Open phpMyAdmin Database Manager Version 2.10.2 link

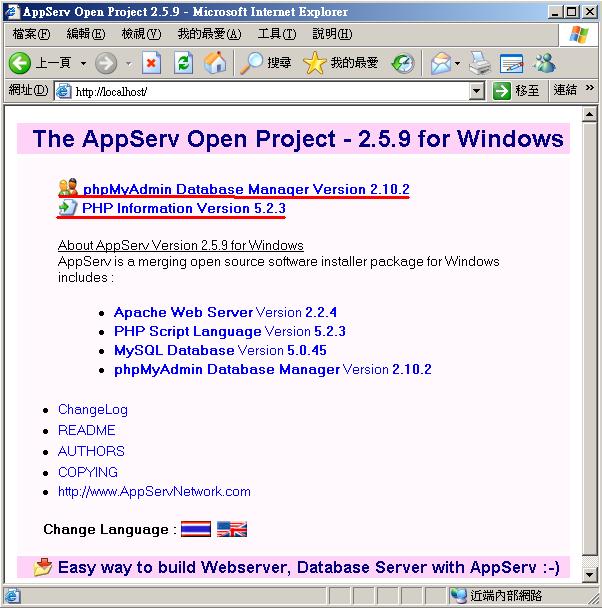click(245, 189)
